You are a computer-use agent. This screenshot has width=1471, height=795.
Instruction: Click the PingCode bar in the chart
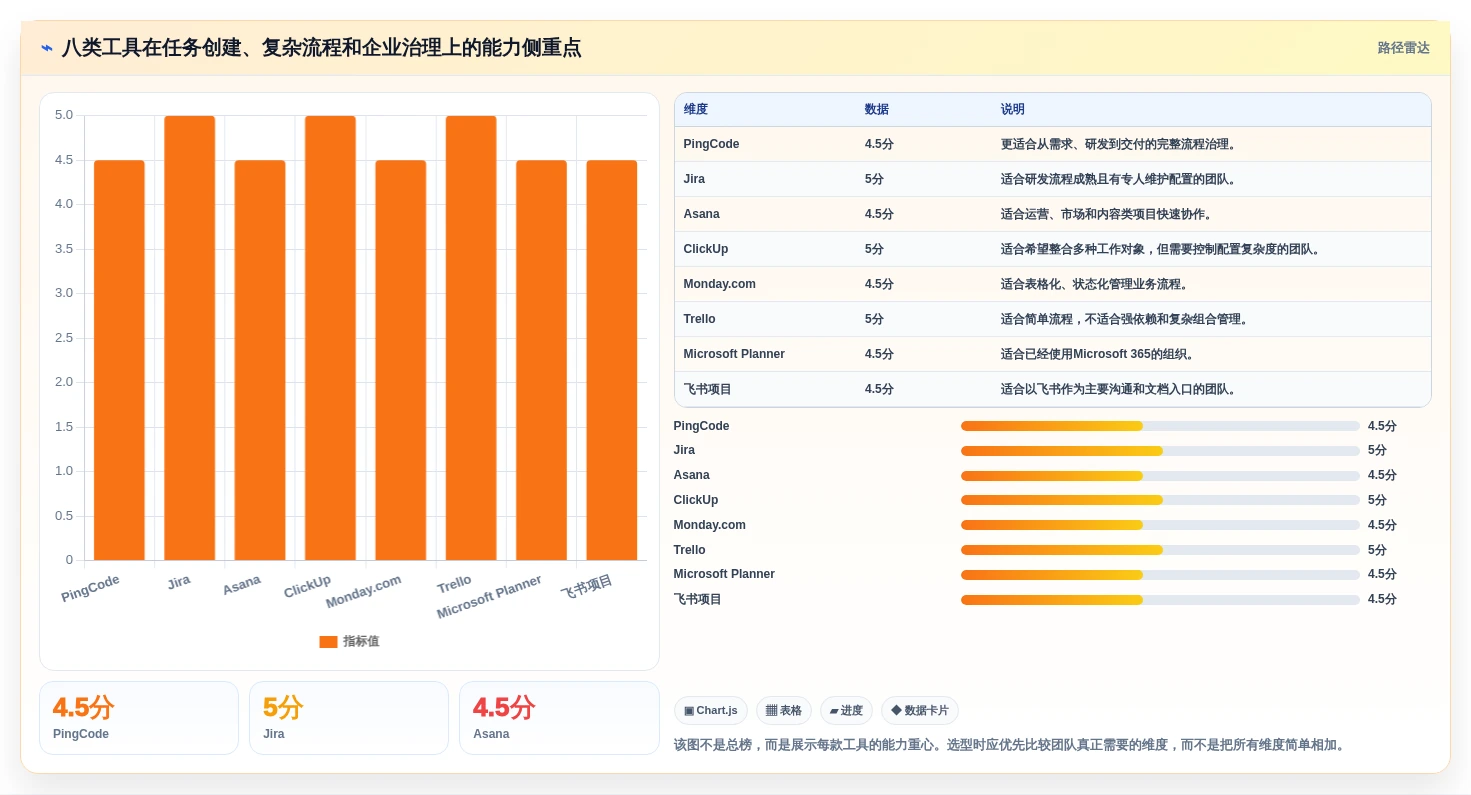point(119,360)
